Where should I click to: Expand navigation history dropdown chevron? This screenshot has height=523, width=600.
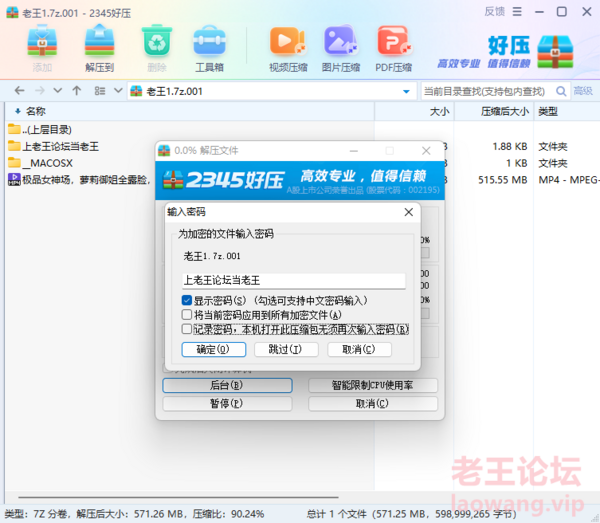[x=57, y=91]
